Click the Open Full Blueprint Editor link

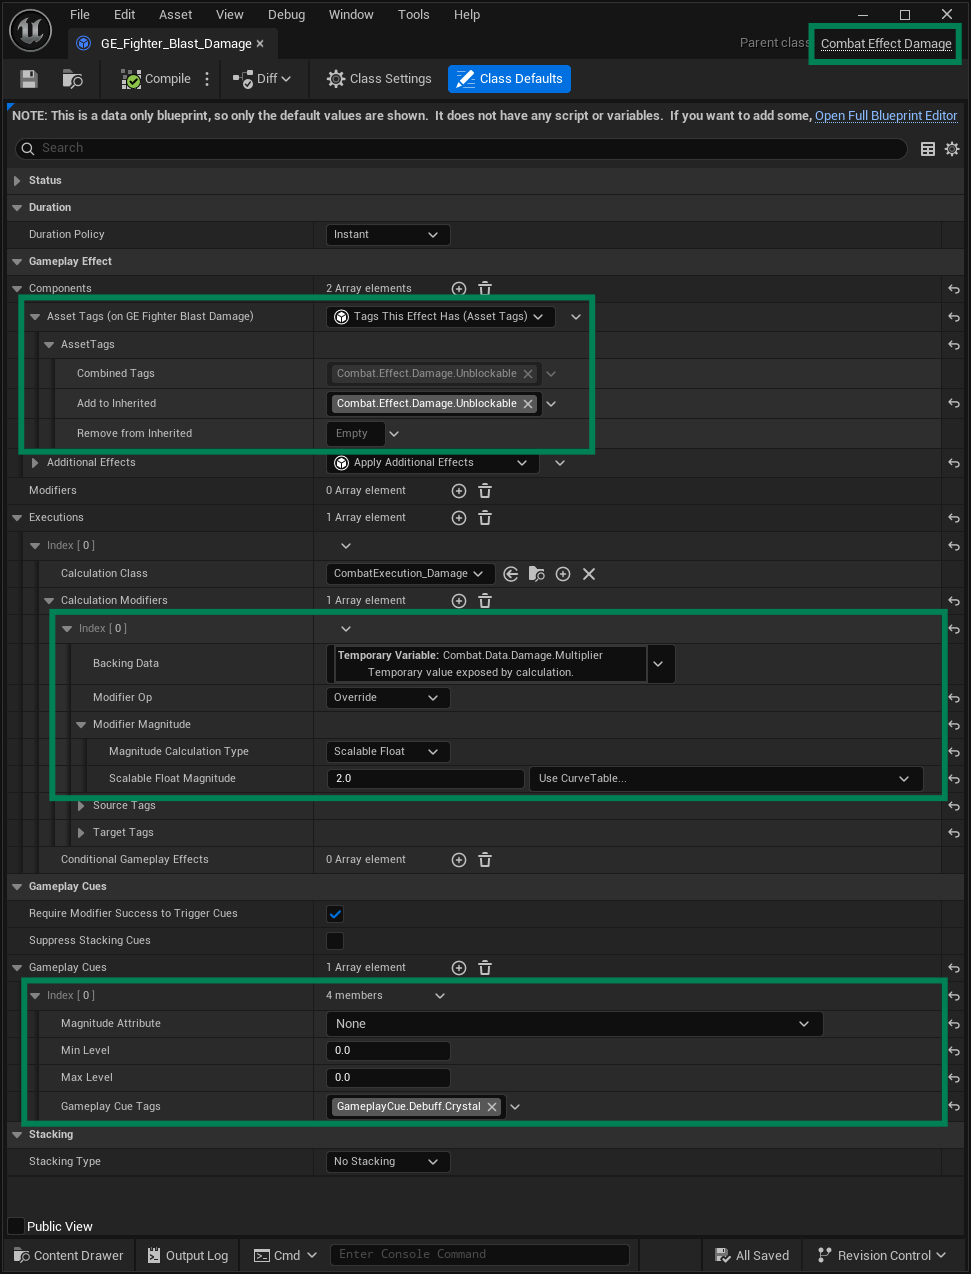pyautogui.click(x=886, y=116)
